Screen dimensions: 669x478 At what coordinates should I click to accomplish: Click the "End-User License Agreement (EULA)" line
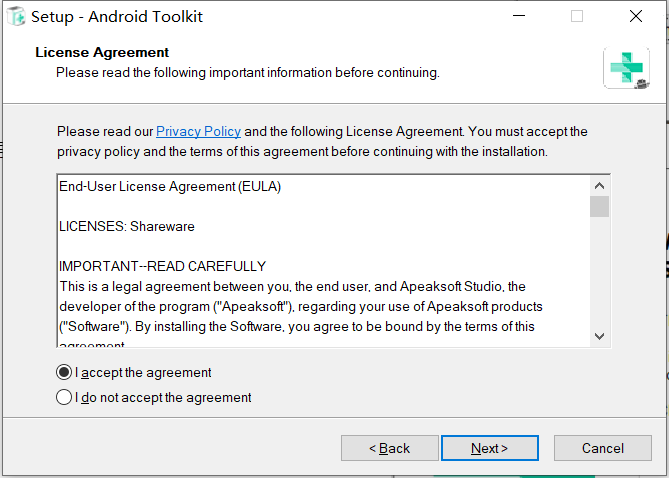click(170, 187)
